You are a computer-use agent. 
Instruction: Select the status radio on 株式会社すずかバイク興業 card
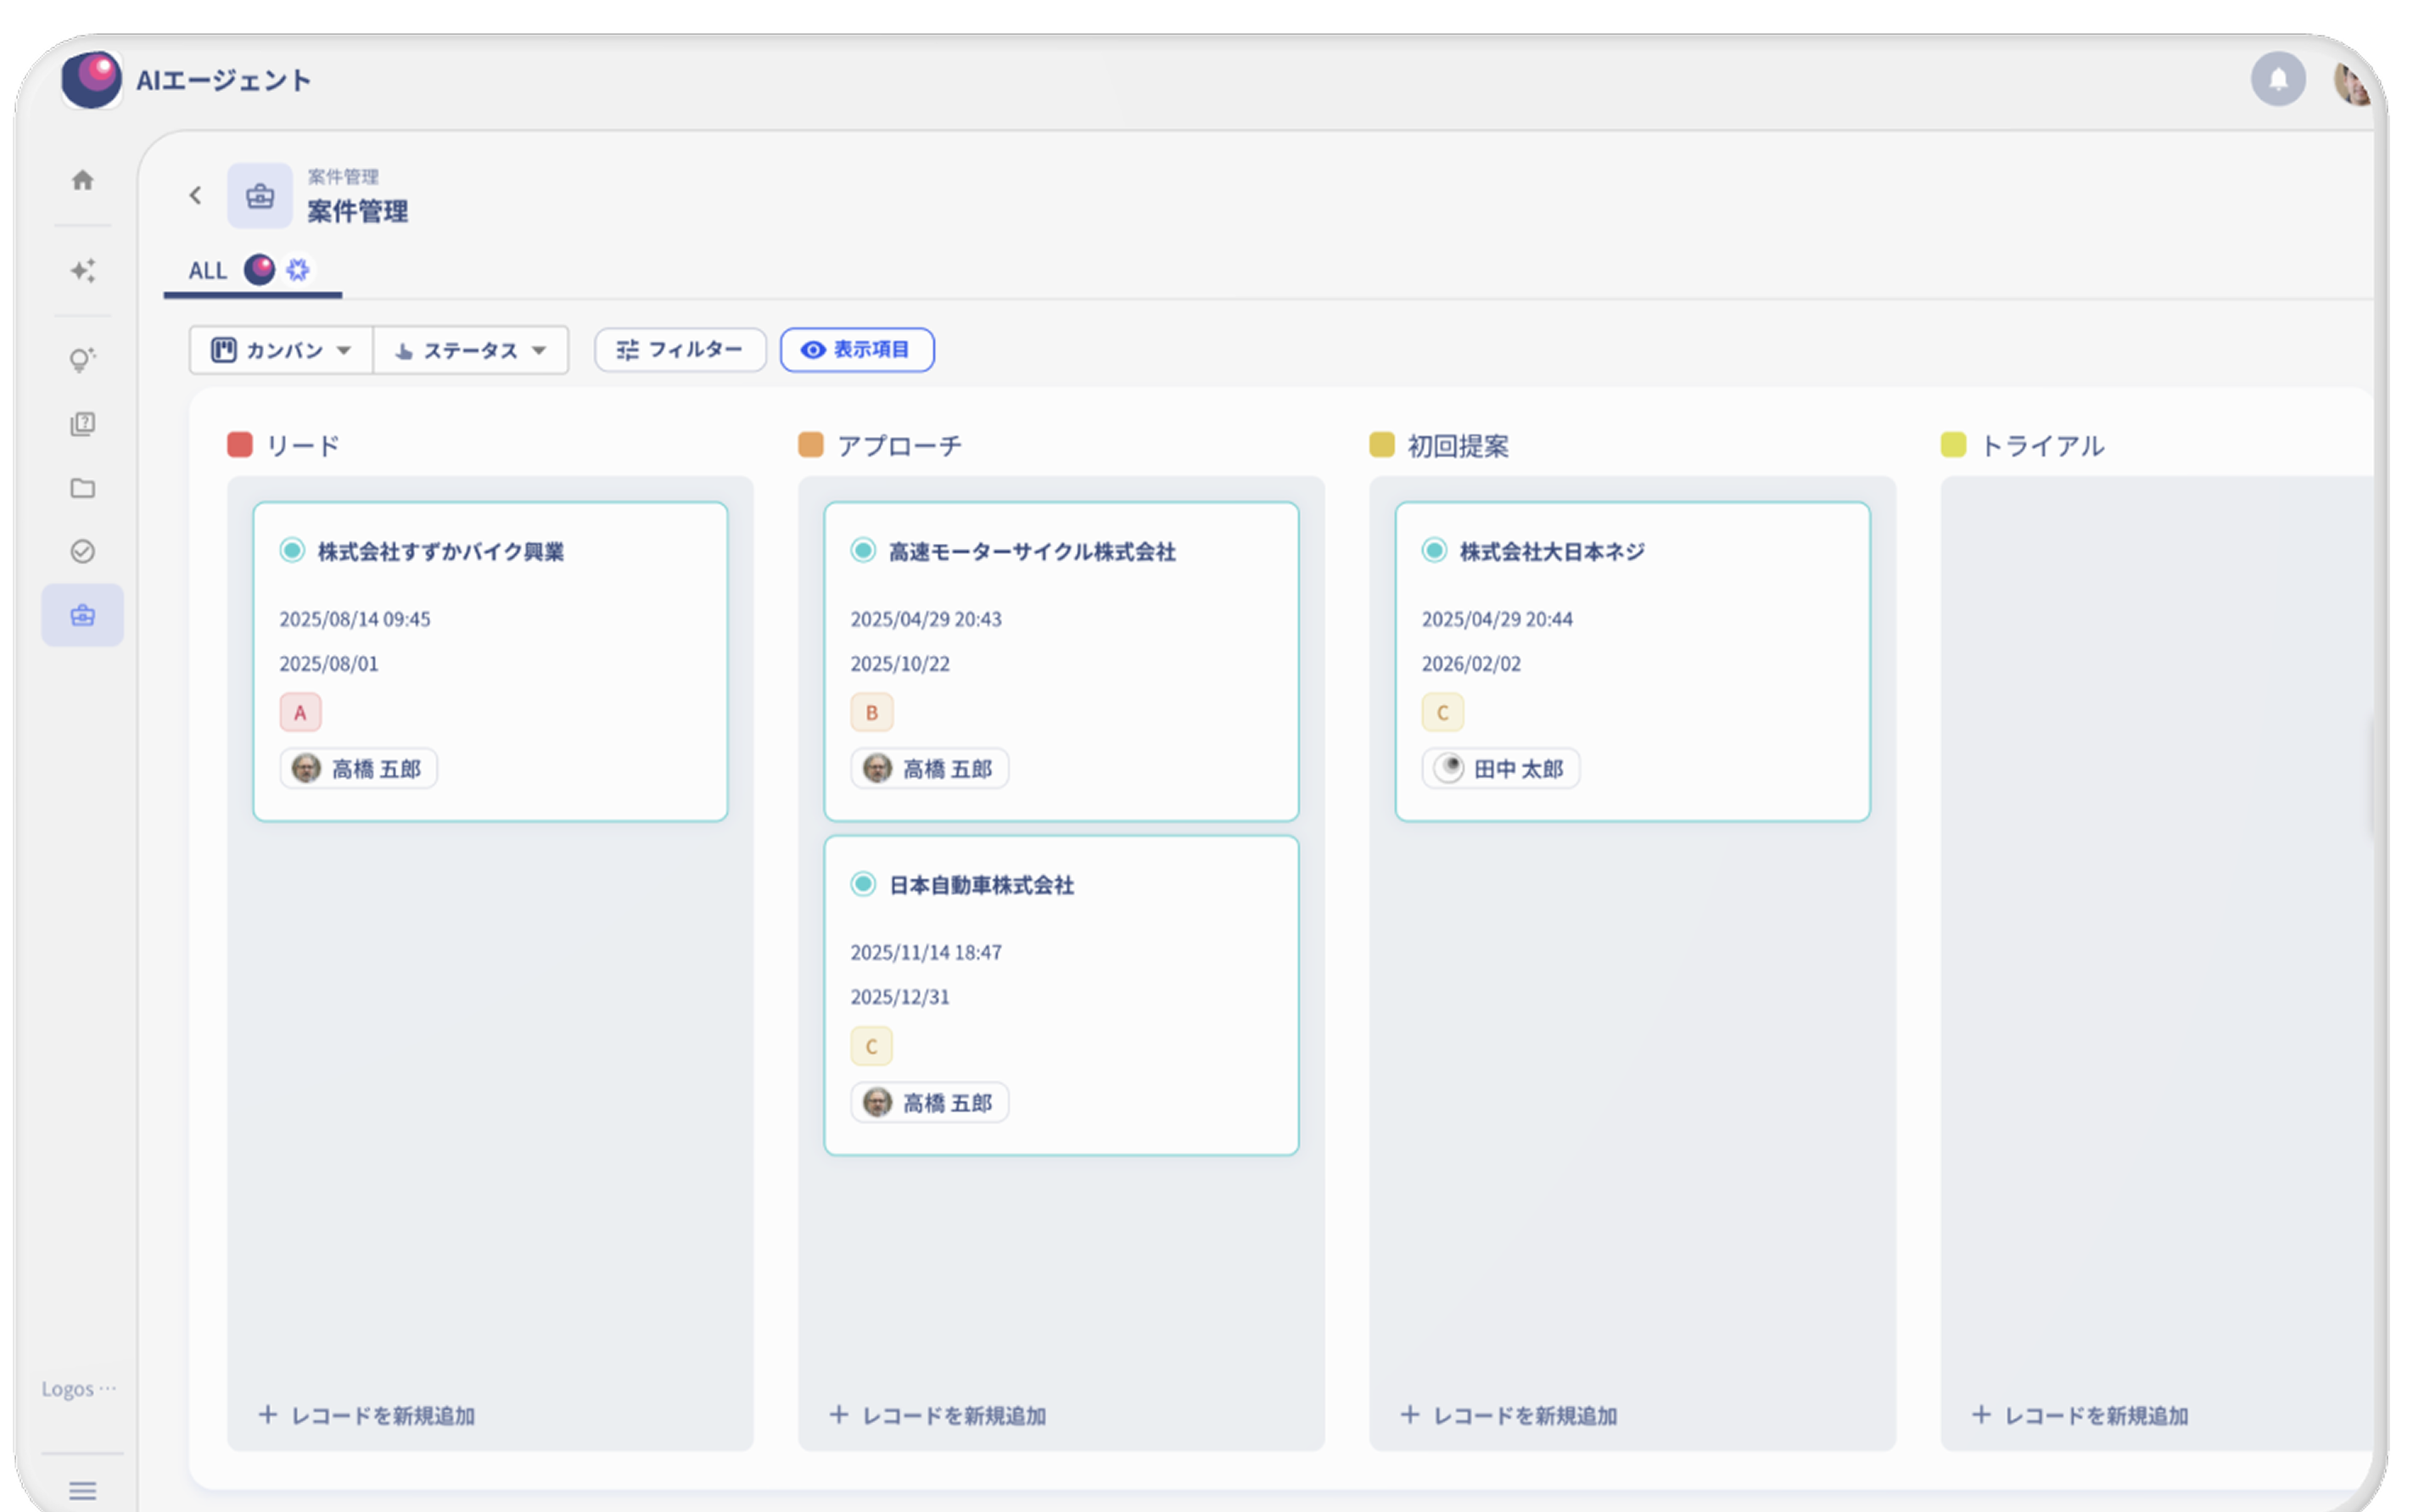pyautogui.click(x=292, y=550)
